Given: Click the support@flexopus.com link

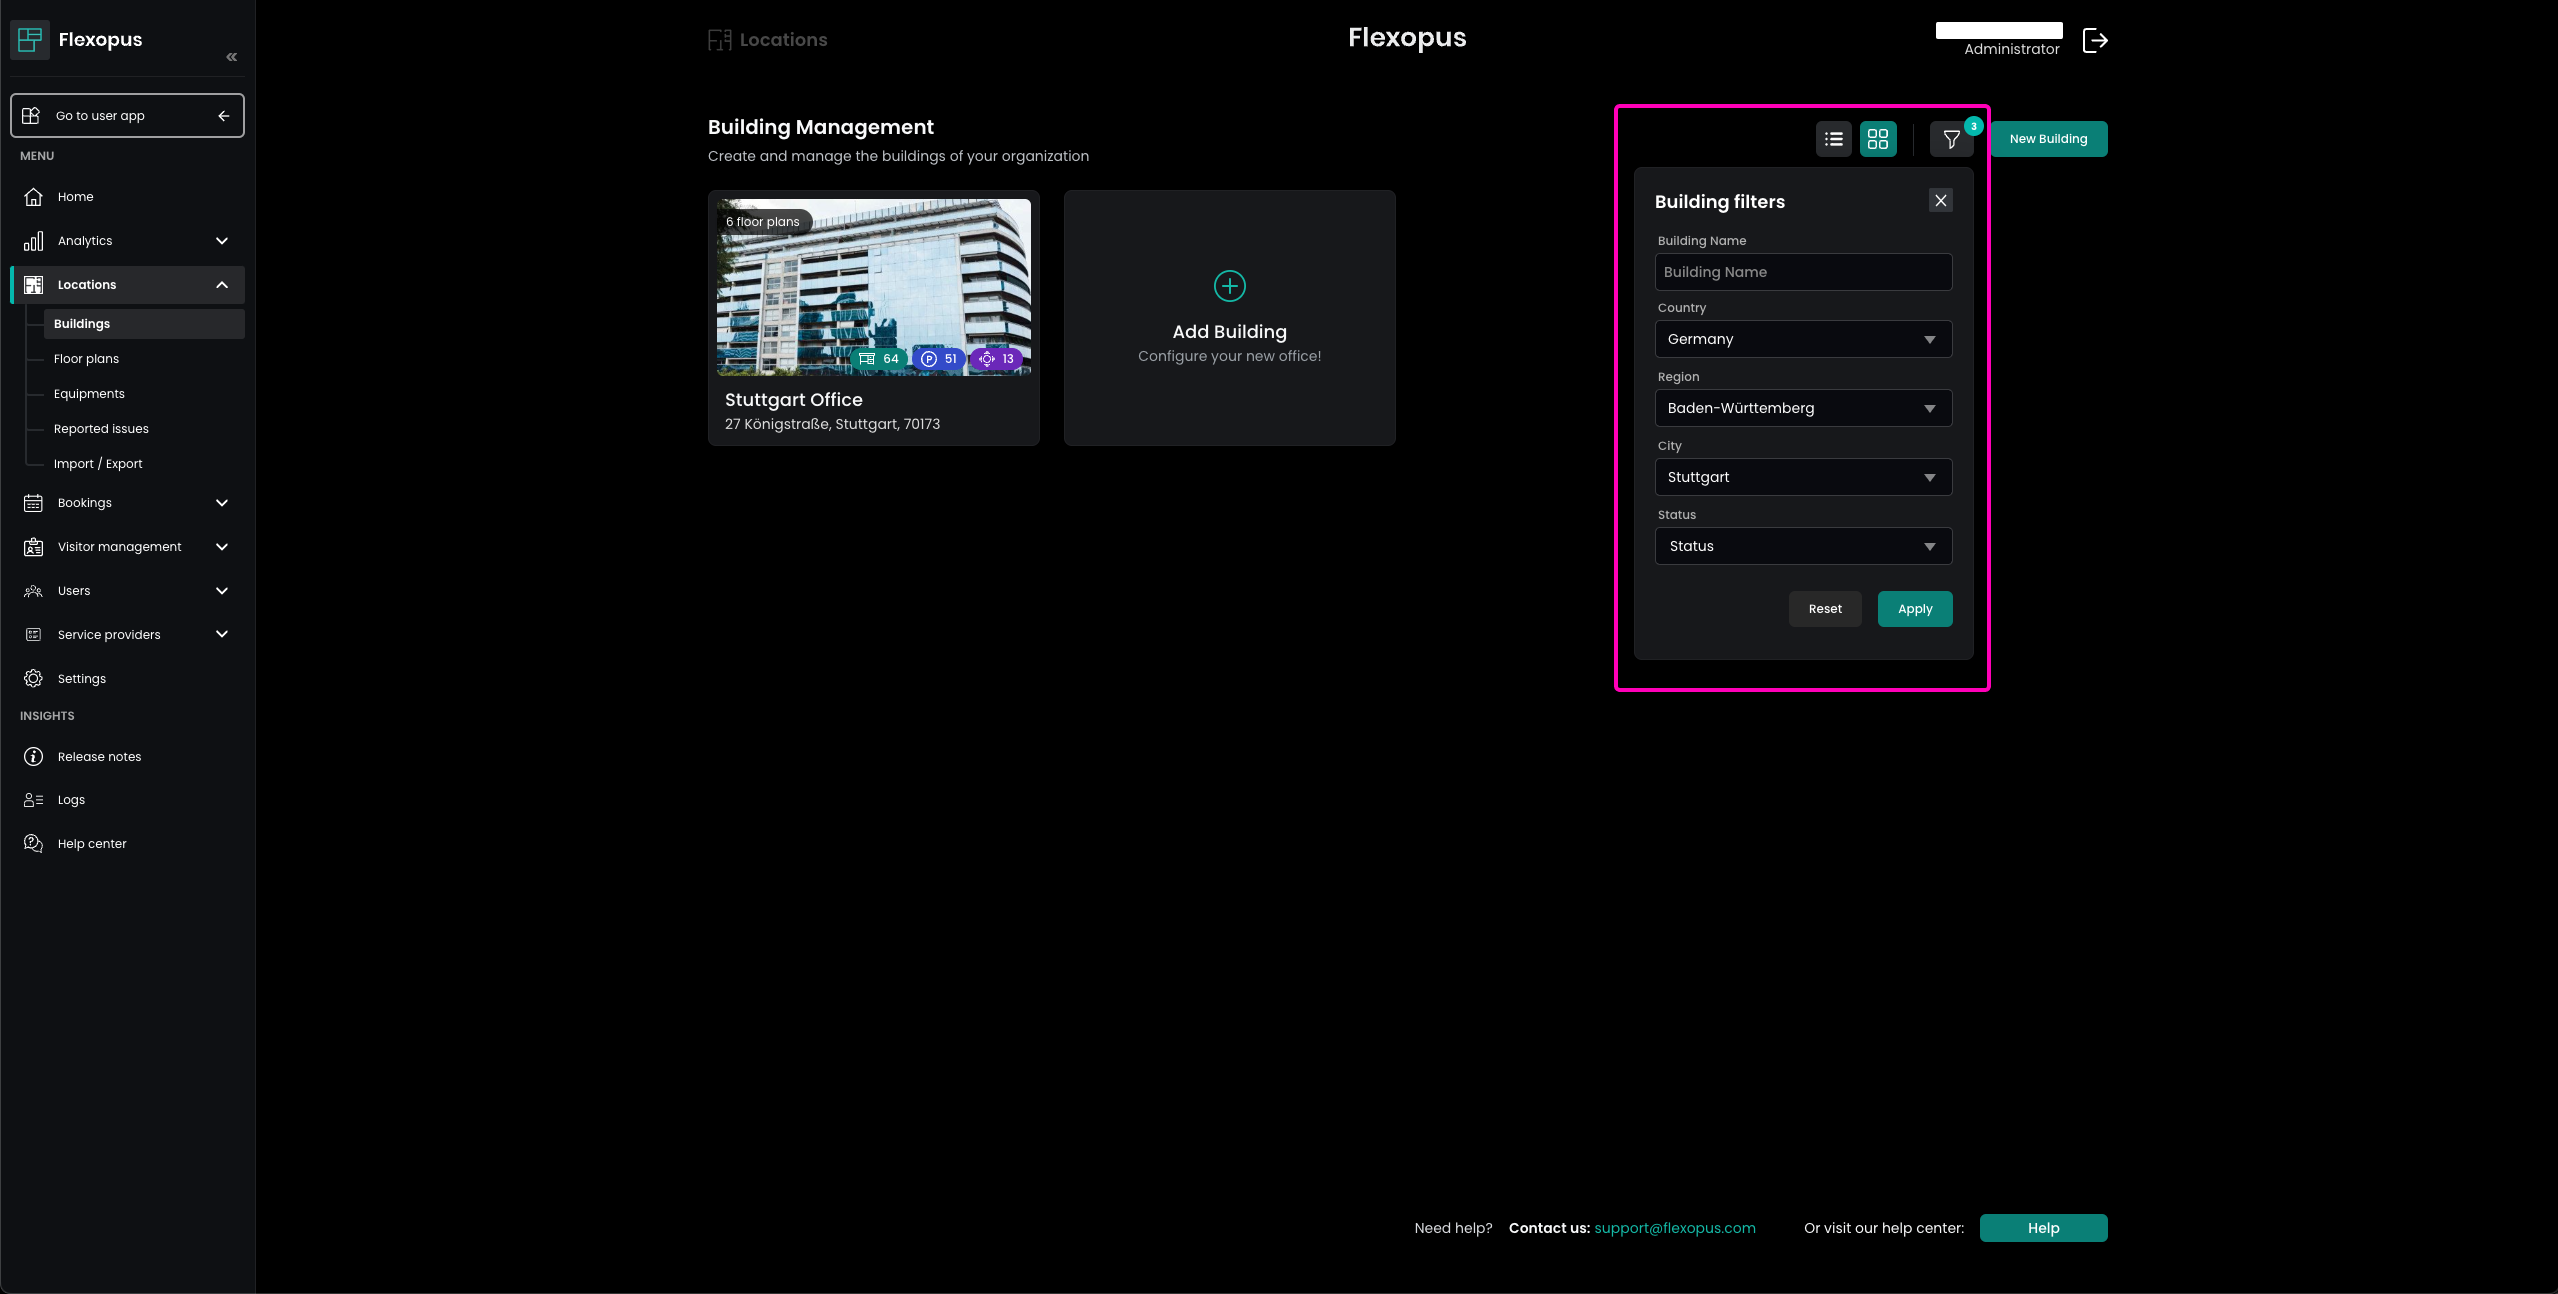Looking at the screenshot, I should click(1674, 1228).
